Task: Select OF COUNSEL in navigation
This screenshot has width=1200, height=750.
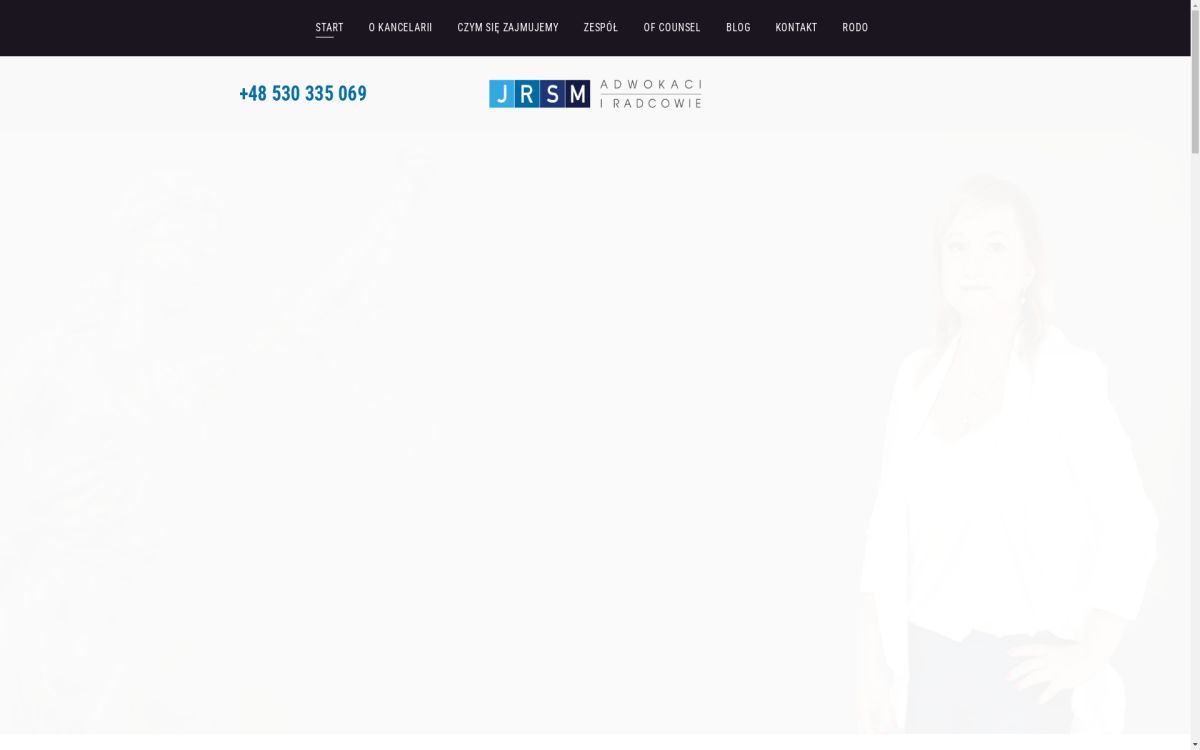Action: (671, 27)
